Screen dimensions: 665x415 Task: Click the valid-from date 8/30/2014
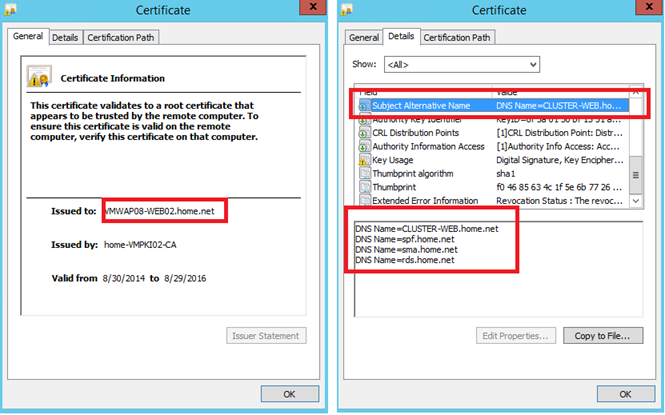pyautogui.click(x=123, y=279)
